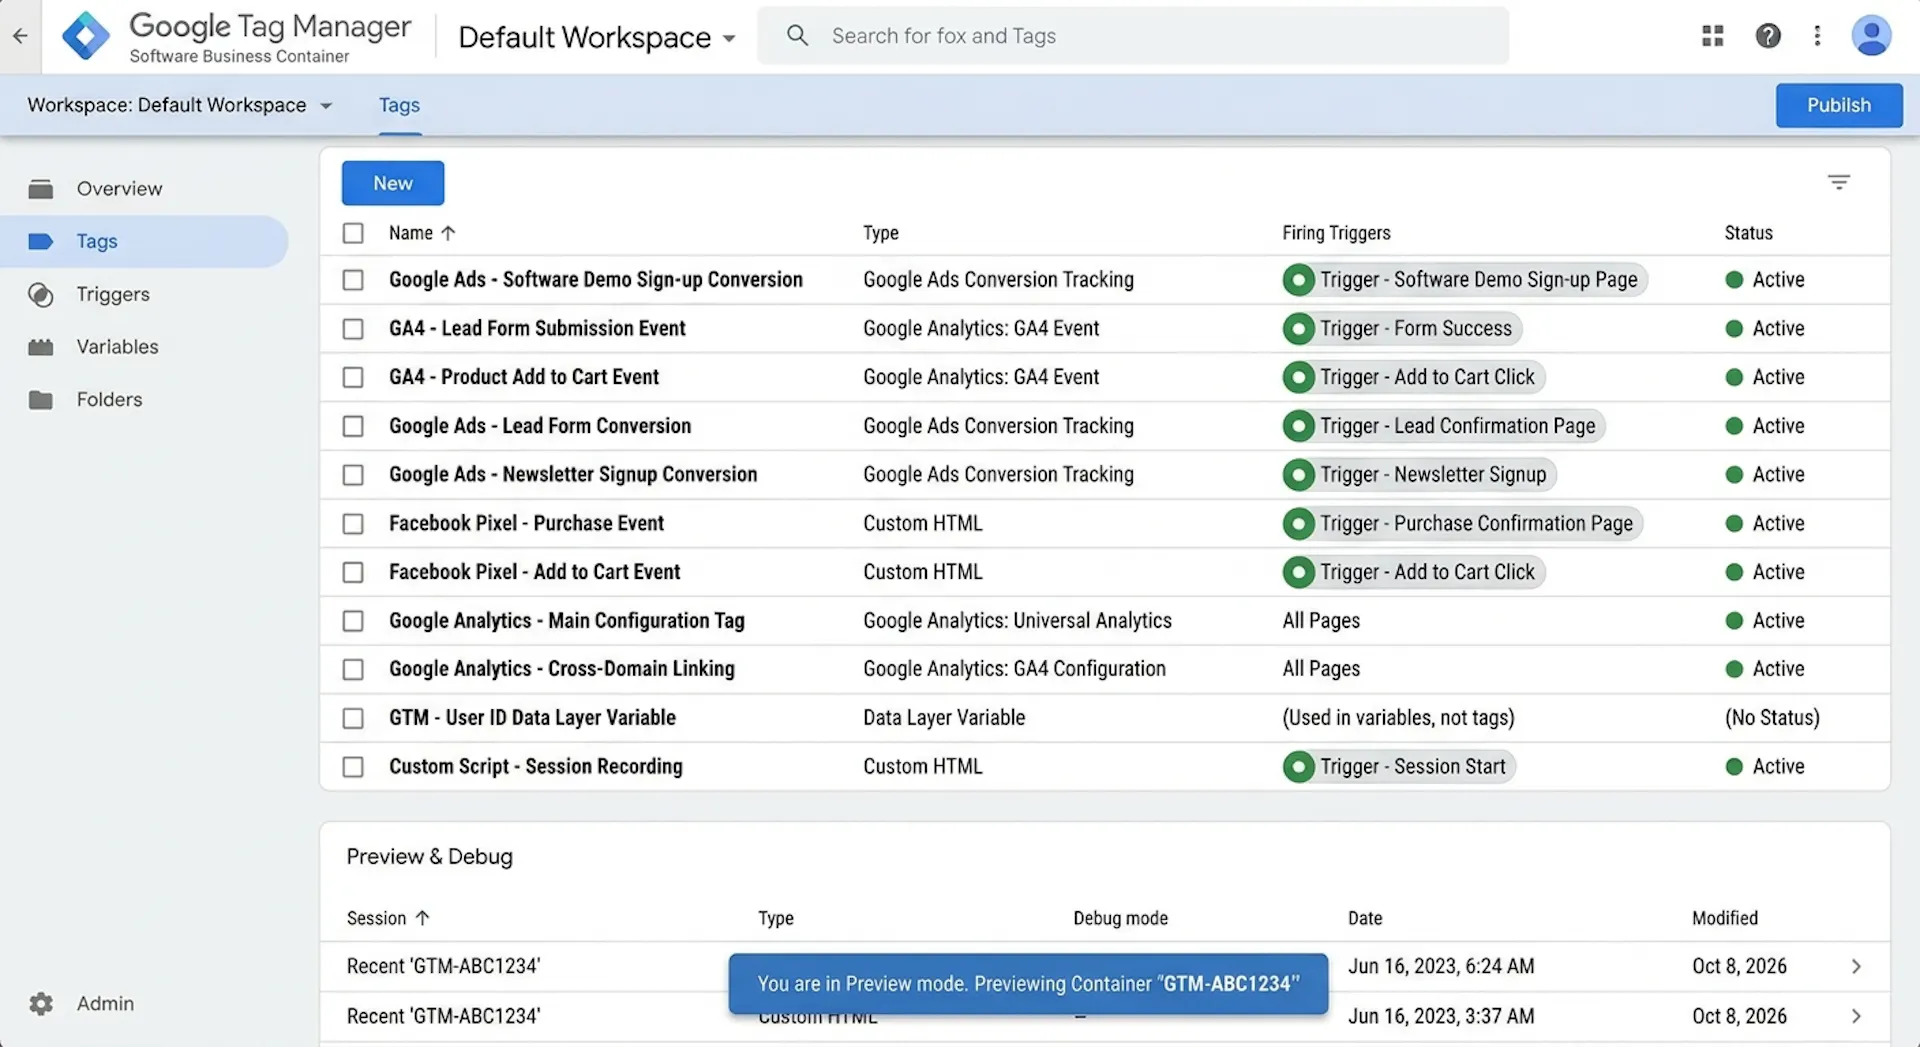1920x1047 pixels.
Task: Click the search magnifier icon
Action: [x=797, y=36]
